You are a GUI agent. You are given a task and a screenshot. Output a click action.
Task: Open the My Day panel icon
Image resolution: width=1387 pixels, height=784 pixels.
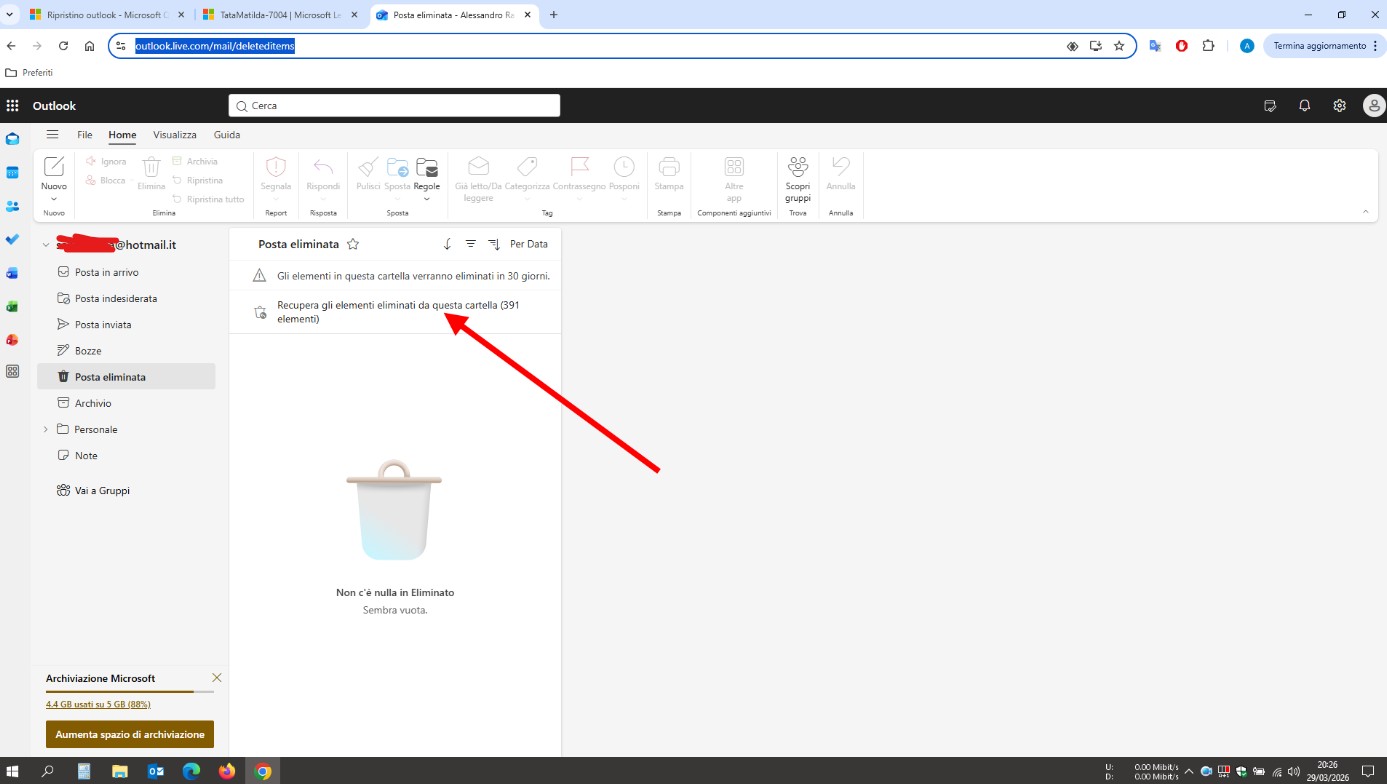[x=1270, y=106]
